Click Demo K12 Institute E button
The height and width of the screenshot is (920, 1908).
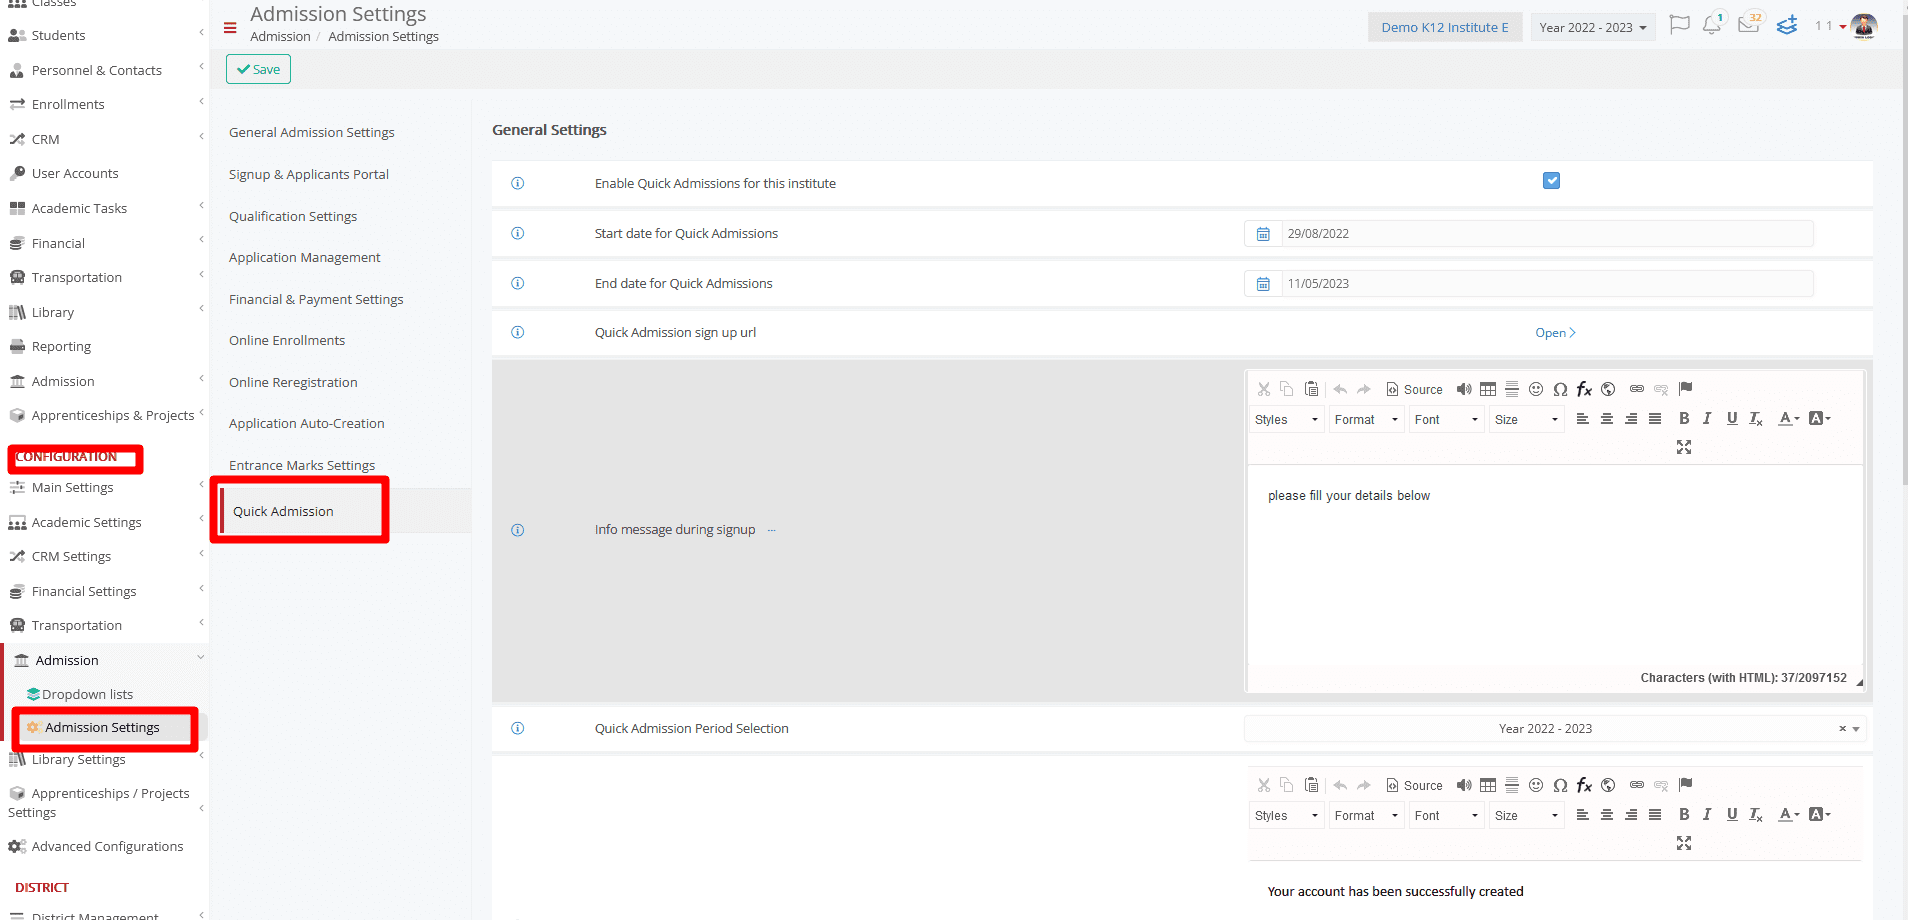pyautogui.click(x=1445, y=27)
